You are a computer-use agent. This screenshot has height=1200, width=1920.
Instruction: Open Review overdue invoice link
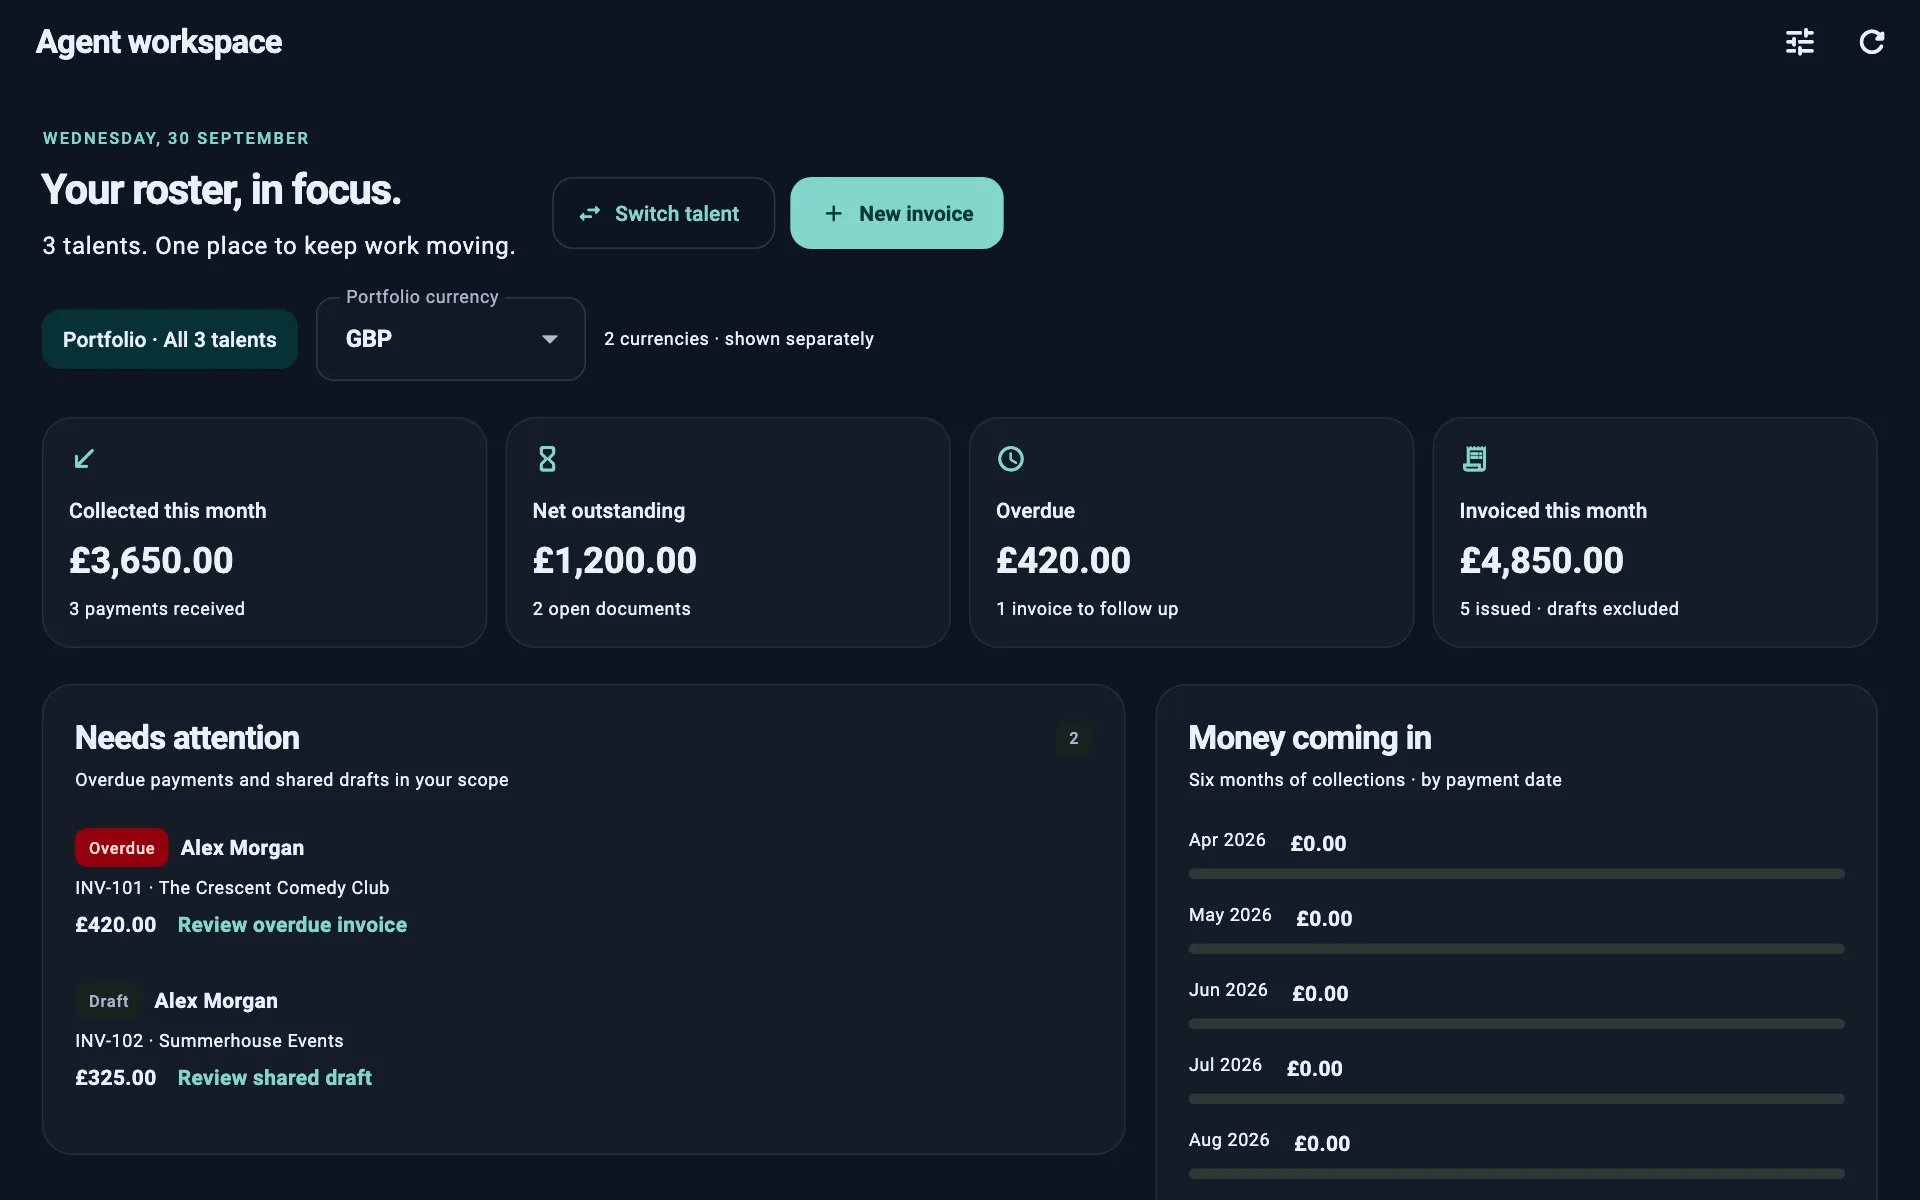292,925
